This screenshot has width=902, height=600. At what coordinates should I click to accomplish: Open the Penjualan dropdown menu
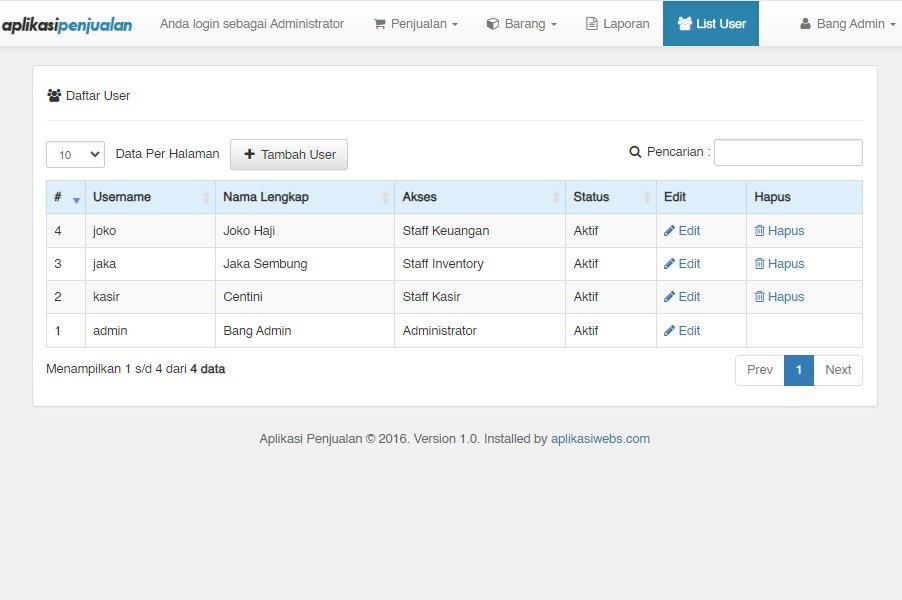416,24
